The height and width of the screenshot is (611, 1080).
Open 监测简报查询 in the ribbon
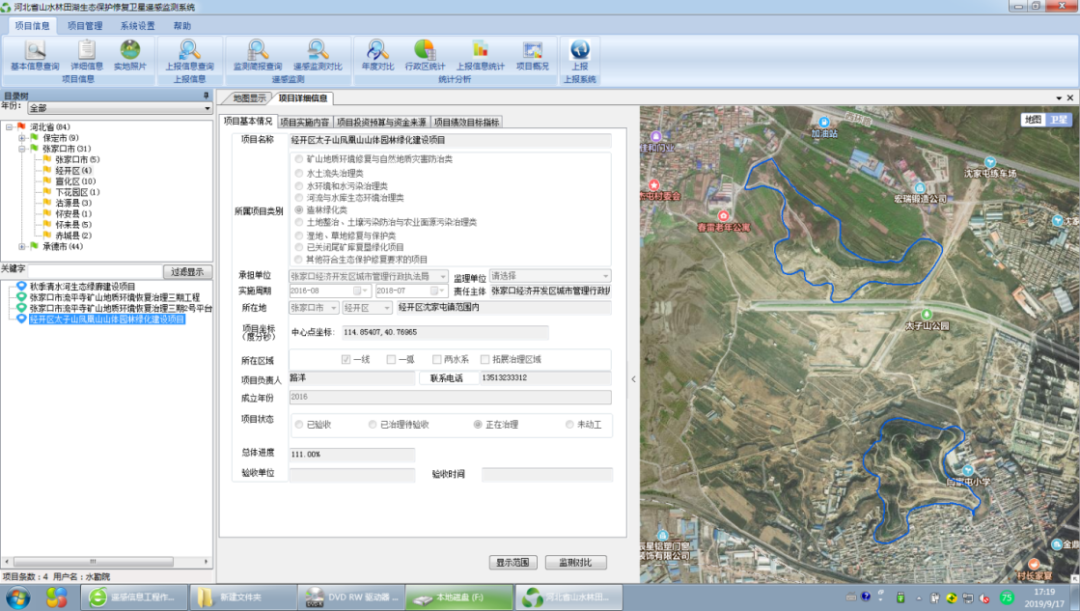(258, 55)
